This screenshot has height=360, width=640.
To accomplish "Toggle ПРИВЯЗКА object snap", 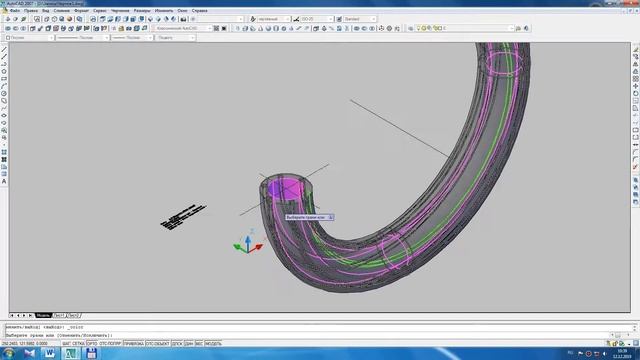I will tap(134, 344).
